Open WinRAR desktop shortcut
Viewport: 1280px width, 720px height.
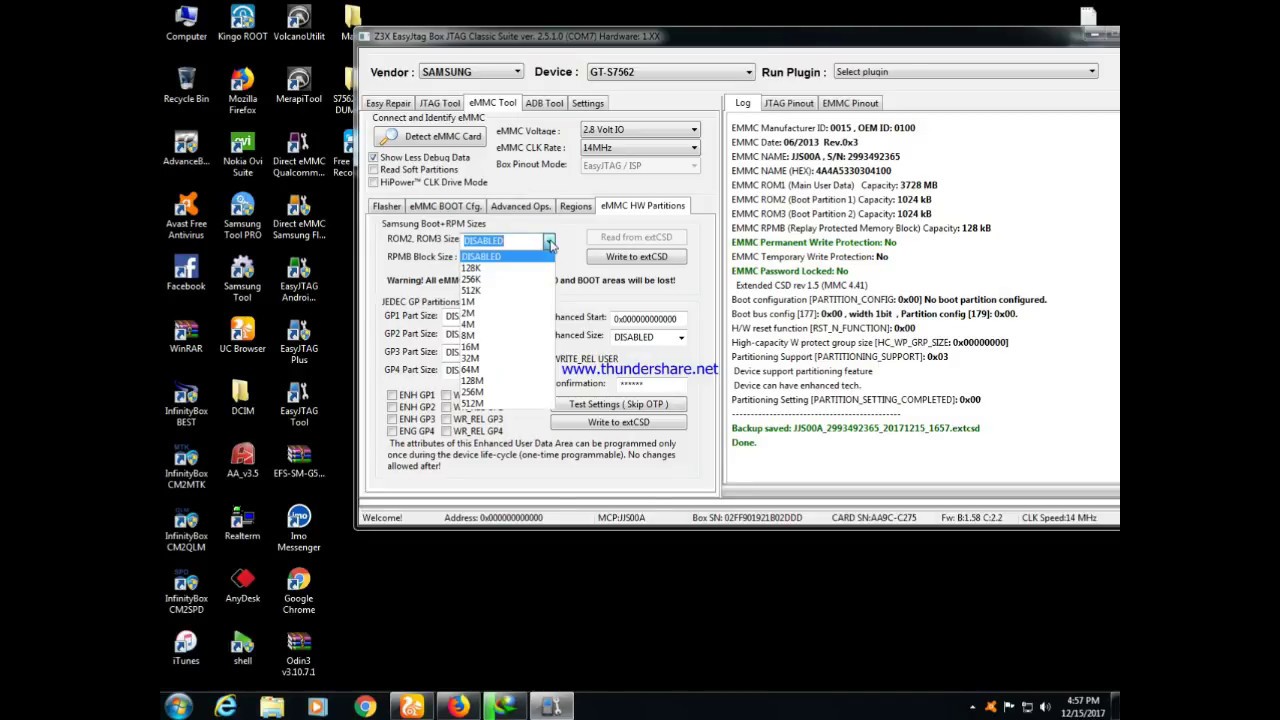tap(186, 336)
